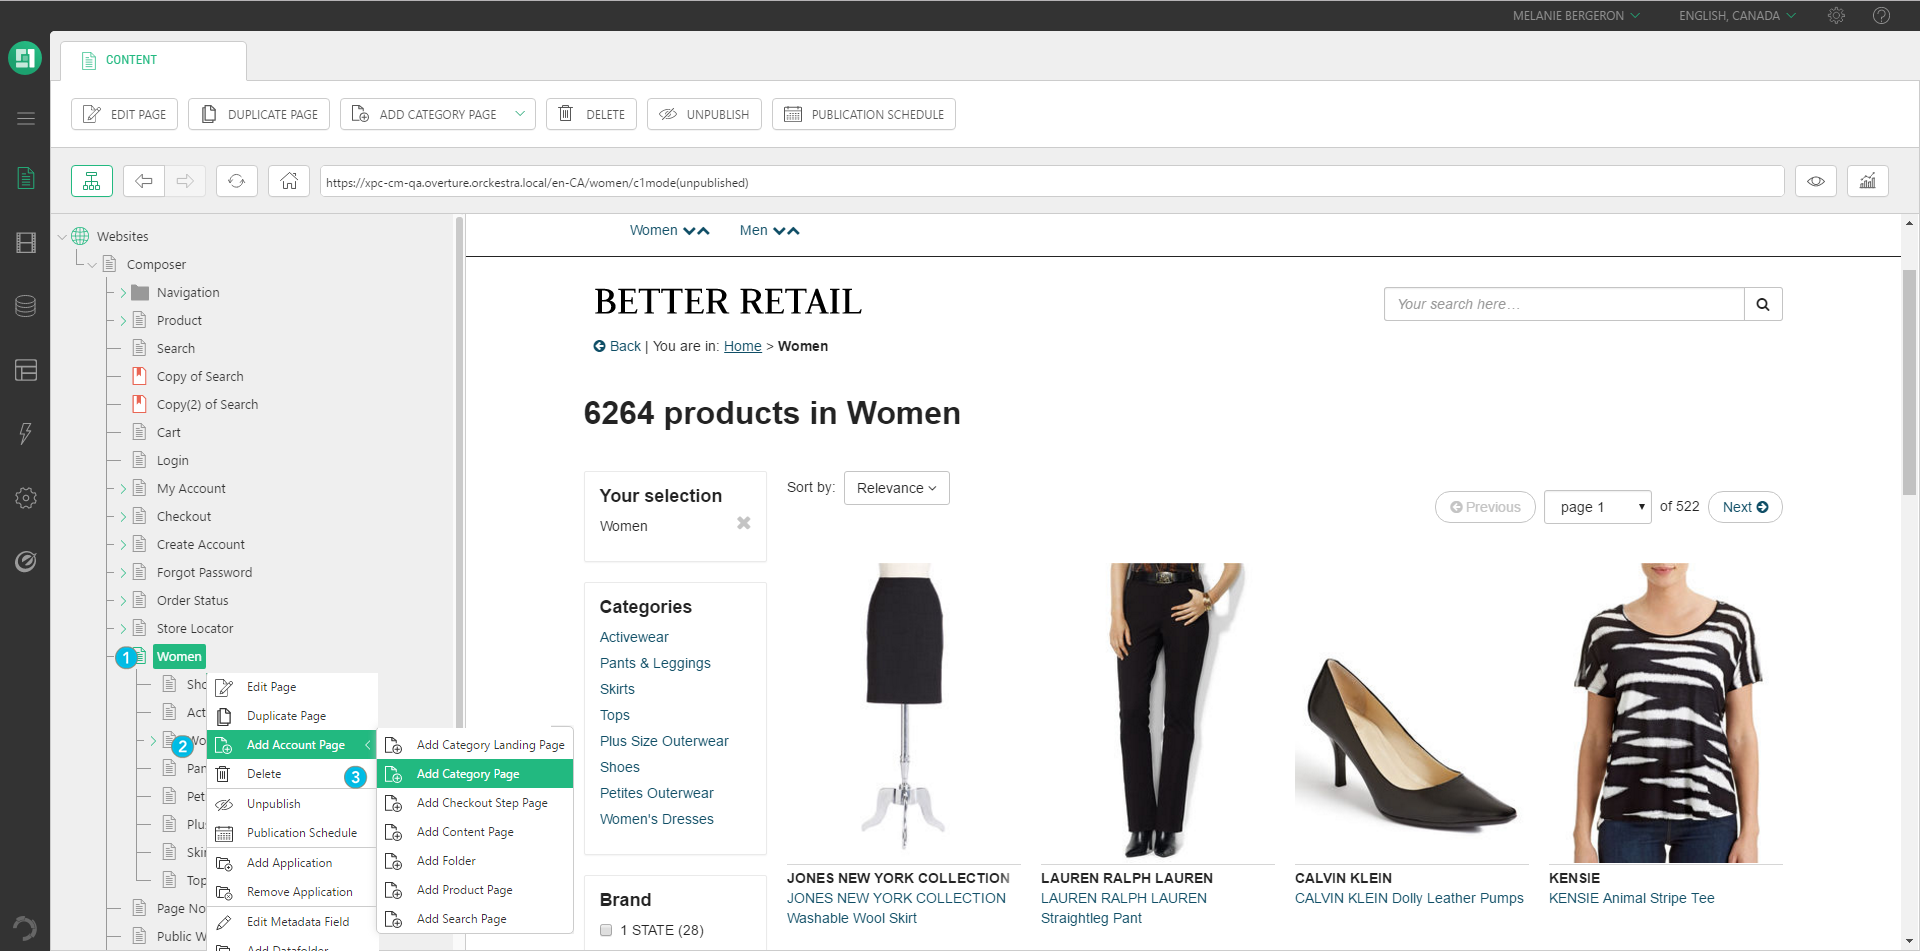Choose Add Content Page from submenu
This screenshot has height=951, width=1920.
click(465, 832)
